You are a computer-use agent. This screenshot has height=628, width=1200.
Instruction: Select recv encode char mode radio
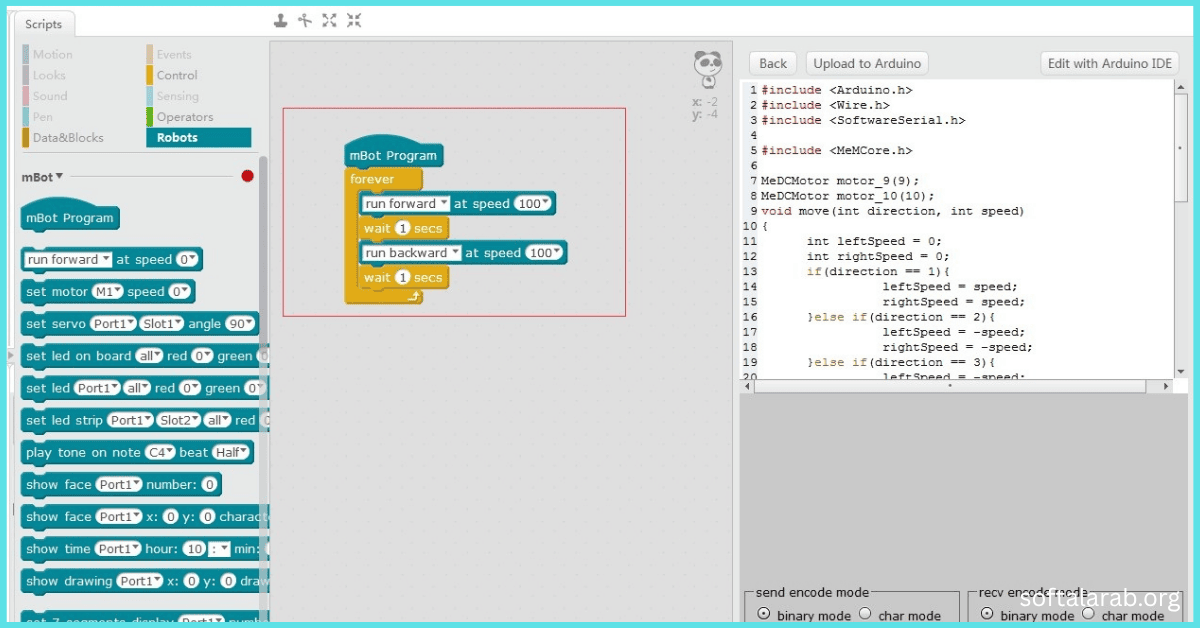[x=1089, y=615]
